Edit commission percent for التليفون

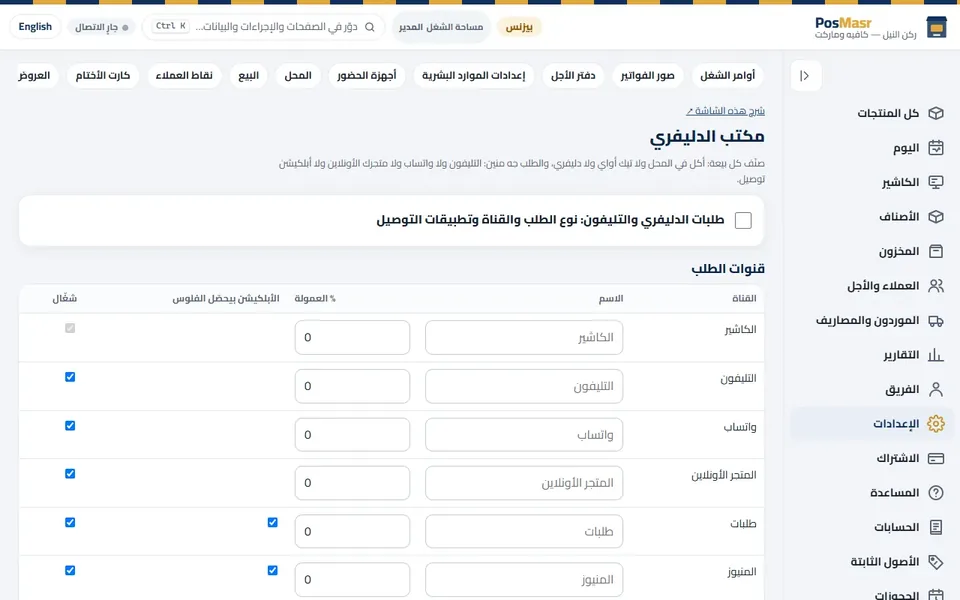352,386
